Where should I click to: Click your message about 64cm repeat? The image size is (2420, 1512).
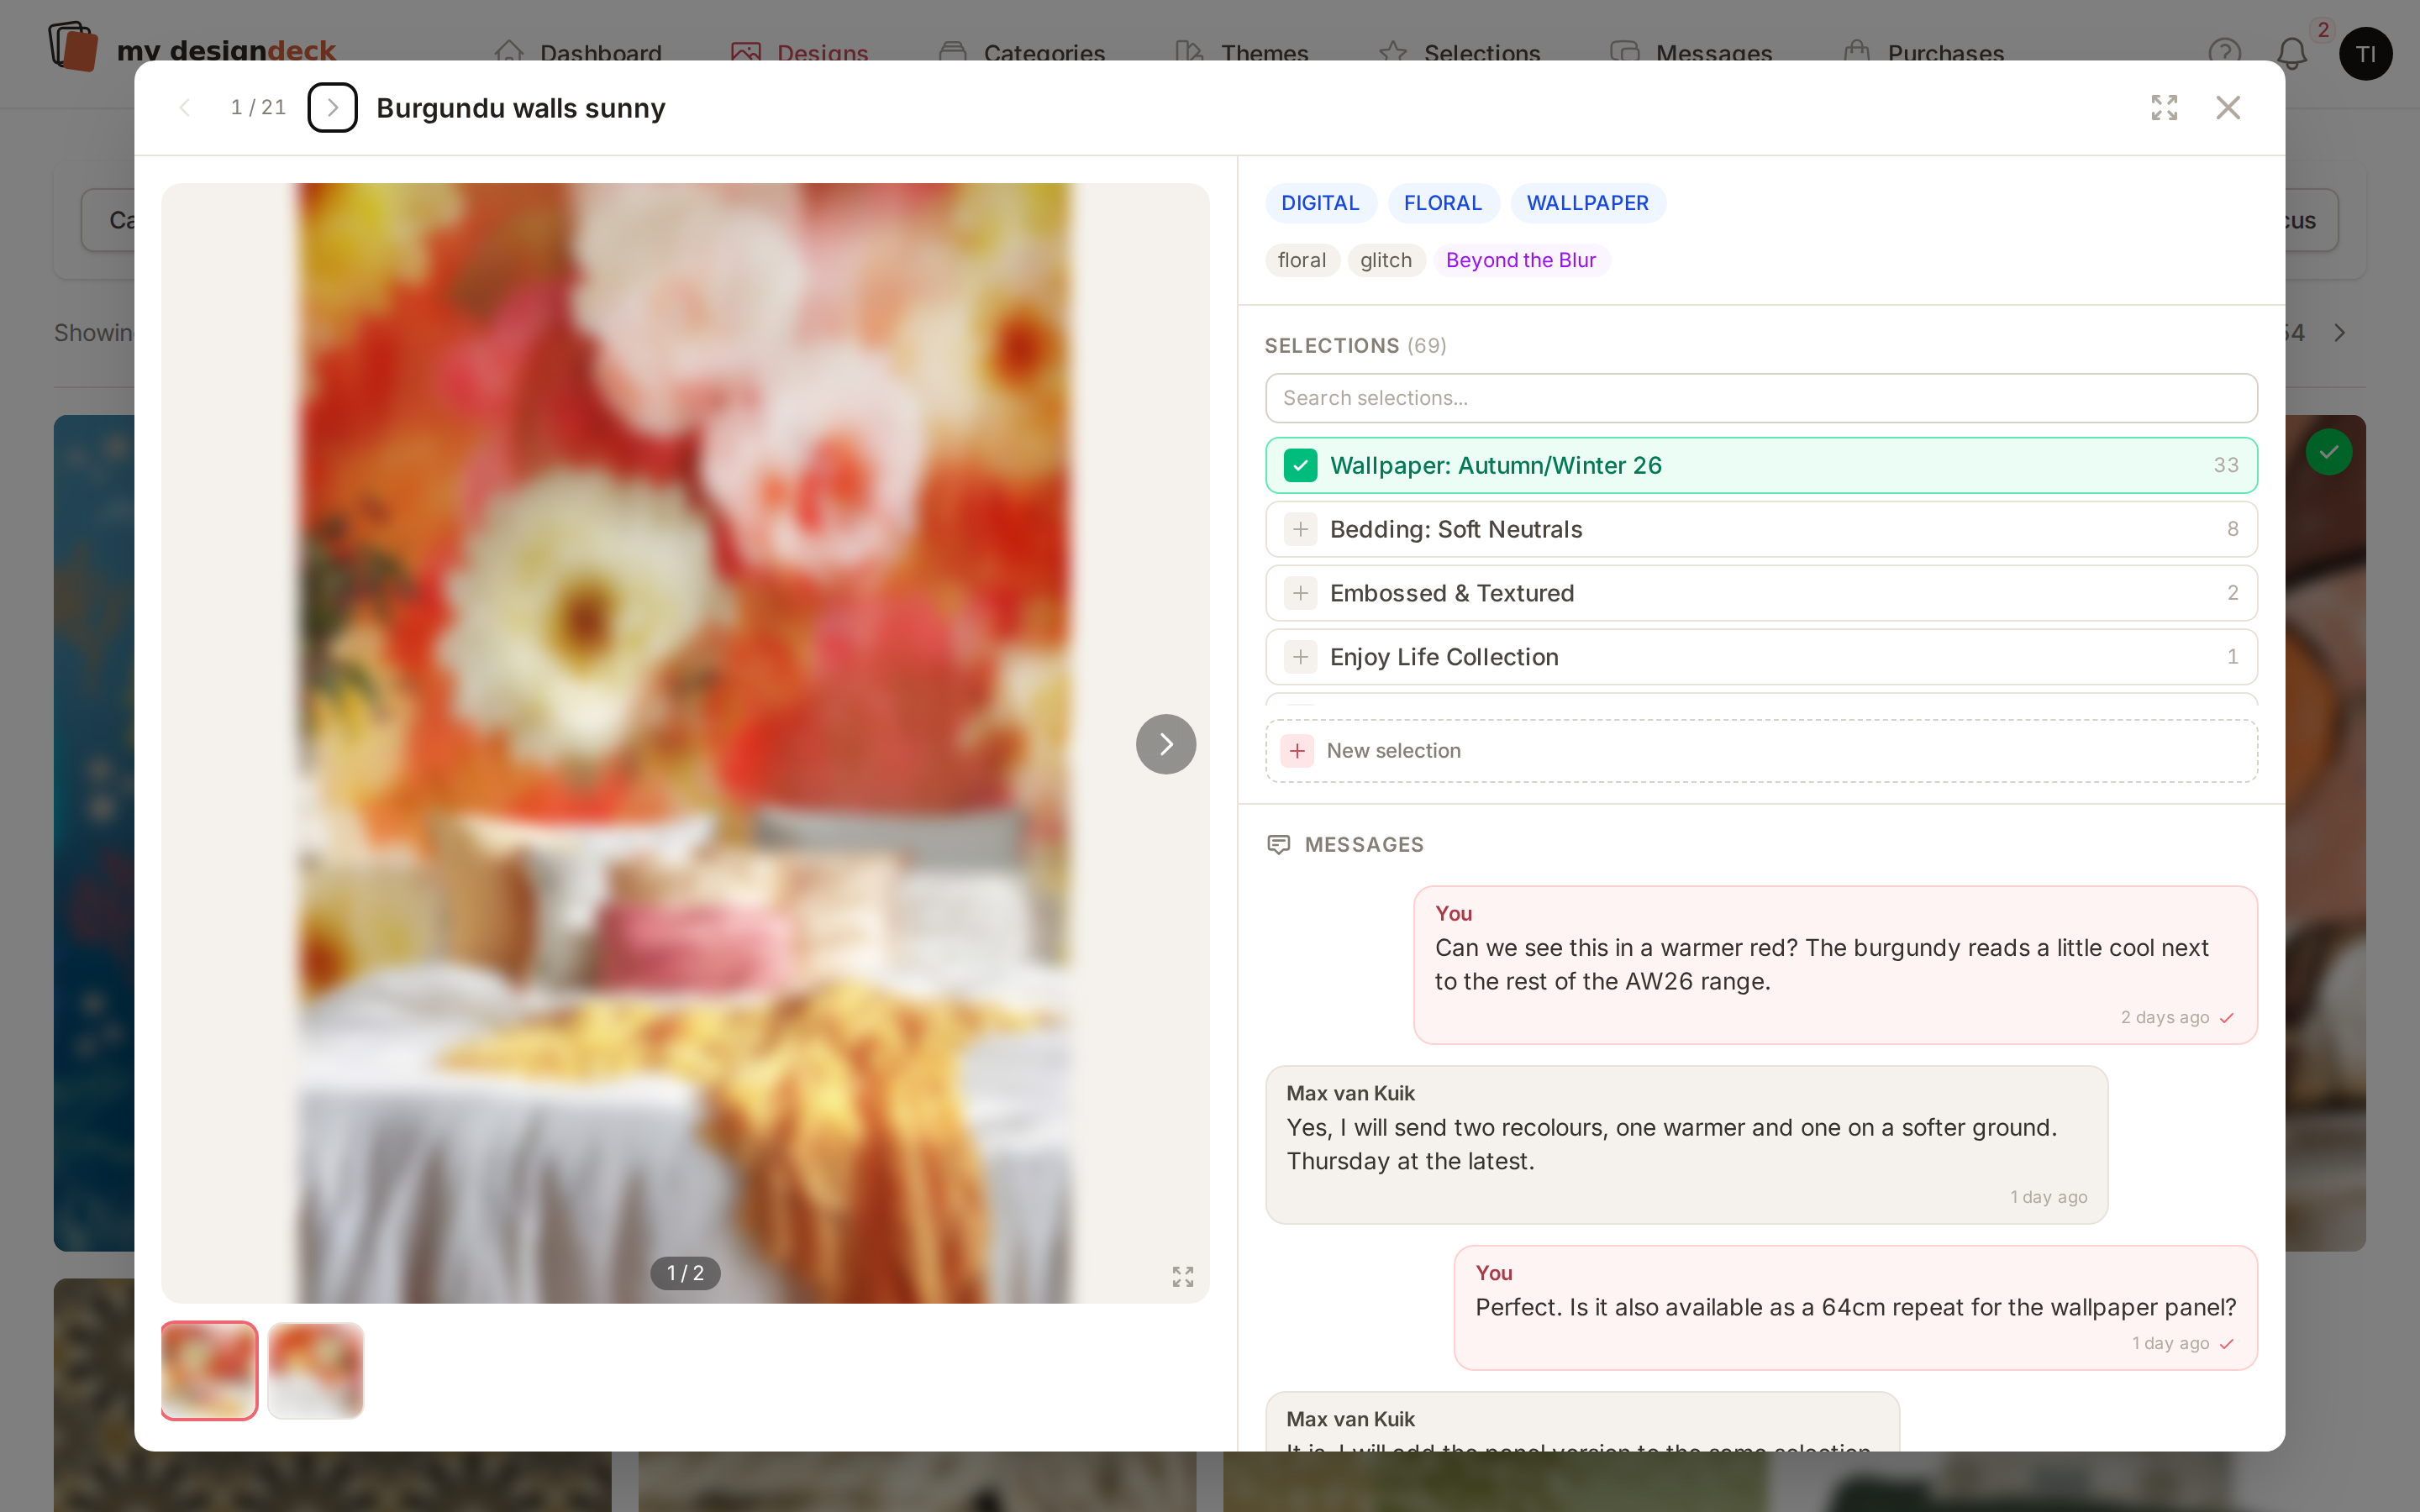1855,1307
